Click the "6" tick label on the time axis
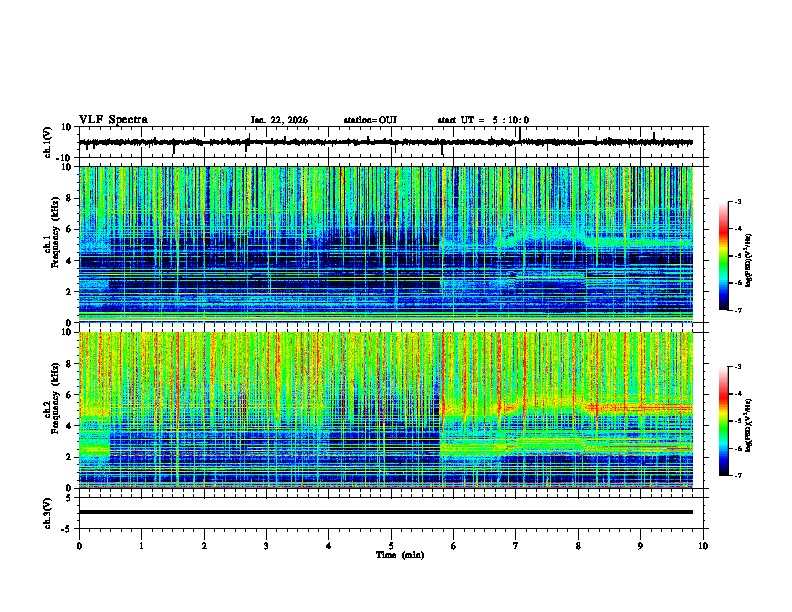 454,546
